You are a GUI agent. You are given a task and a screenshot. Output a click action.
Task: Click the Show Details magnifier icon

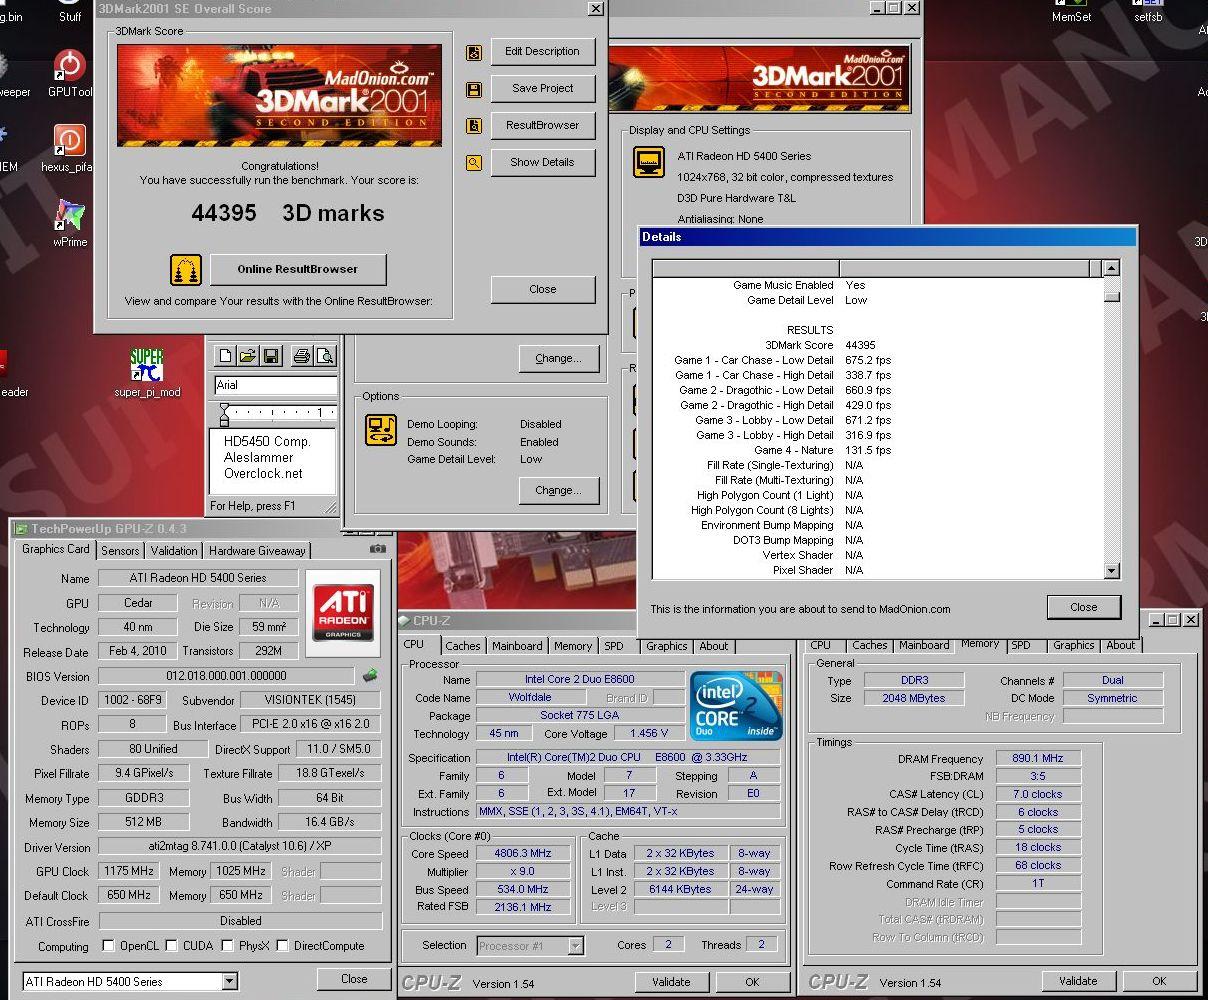(x=474, y=162)
